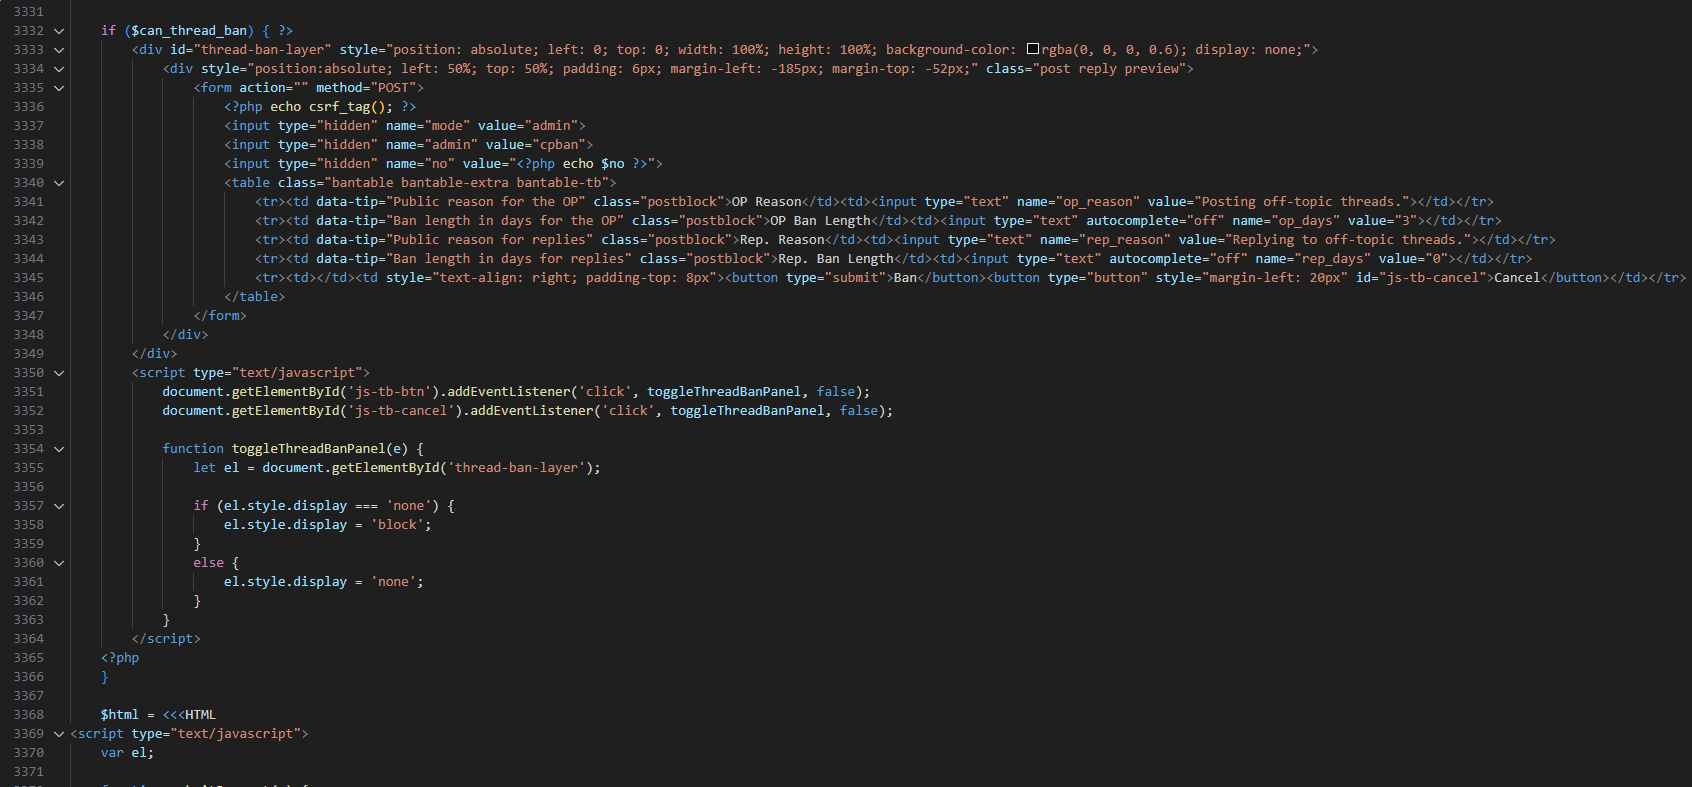Click the name "rep_days" attribute value
The image size is (1692, 787).
(1332, 259)
